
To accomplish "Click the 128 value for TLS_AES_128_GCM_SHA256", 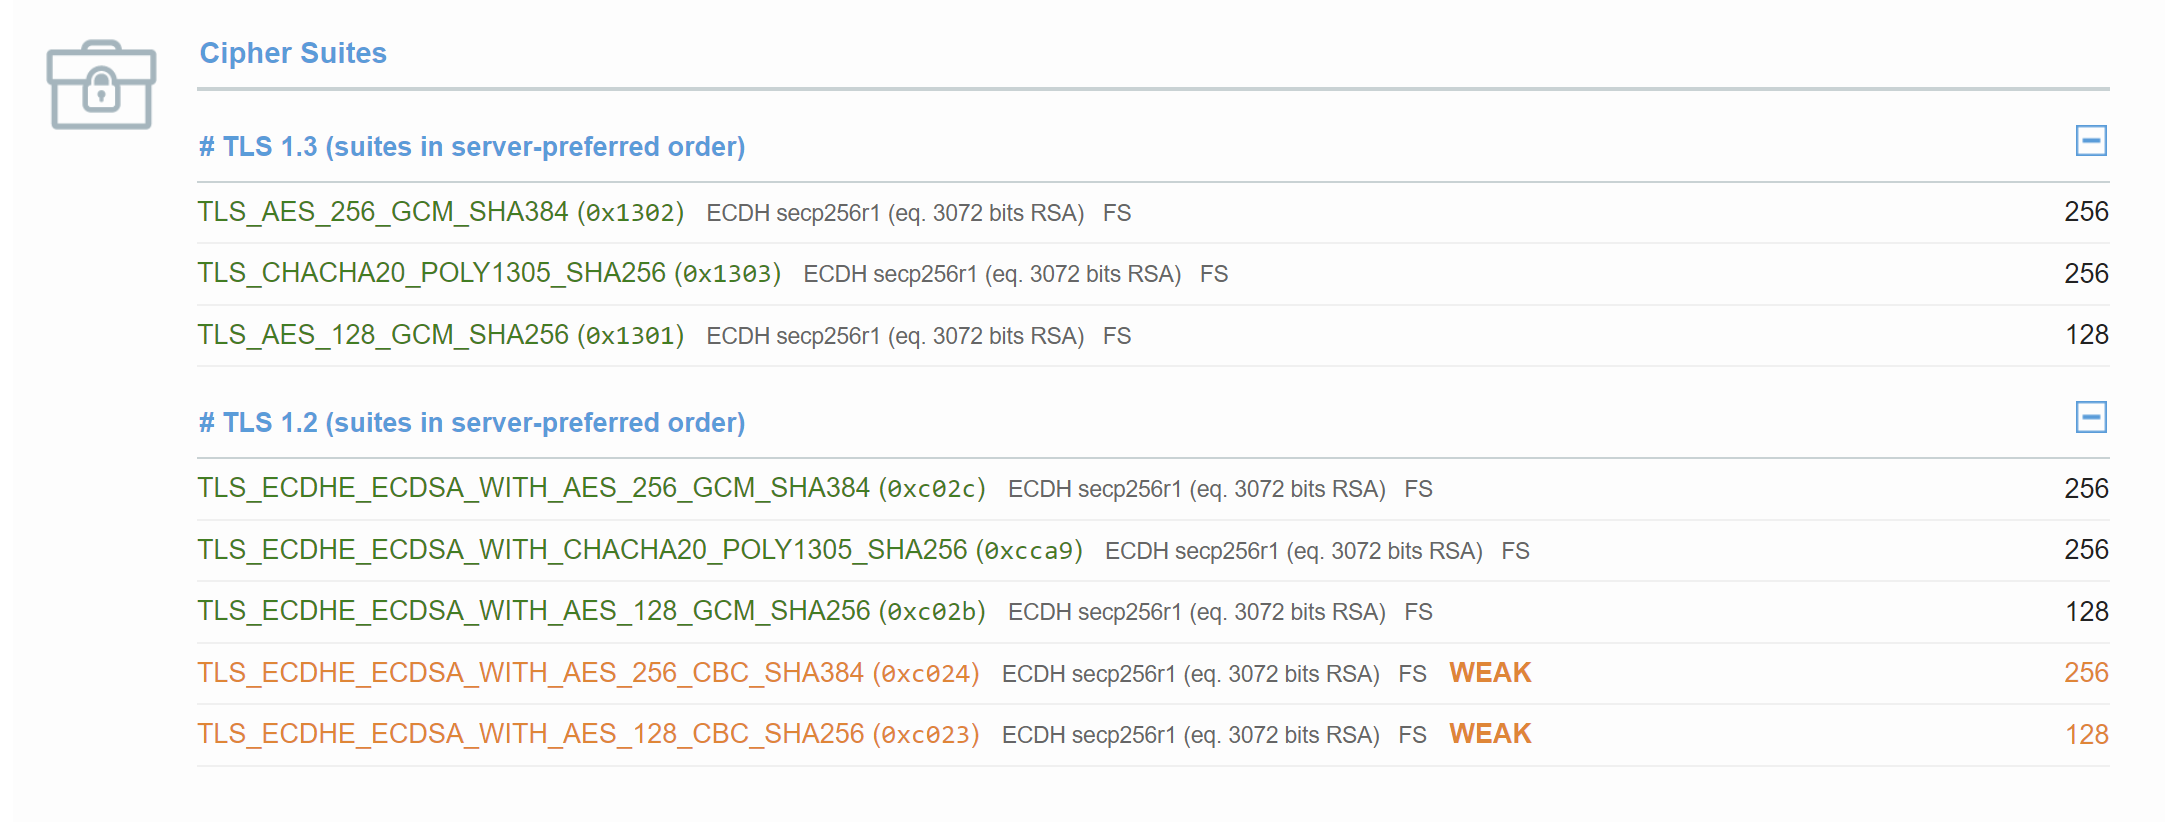I will (x=2086, y=335).
